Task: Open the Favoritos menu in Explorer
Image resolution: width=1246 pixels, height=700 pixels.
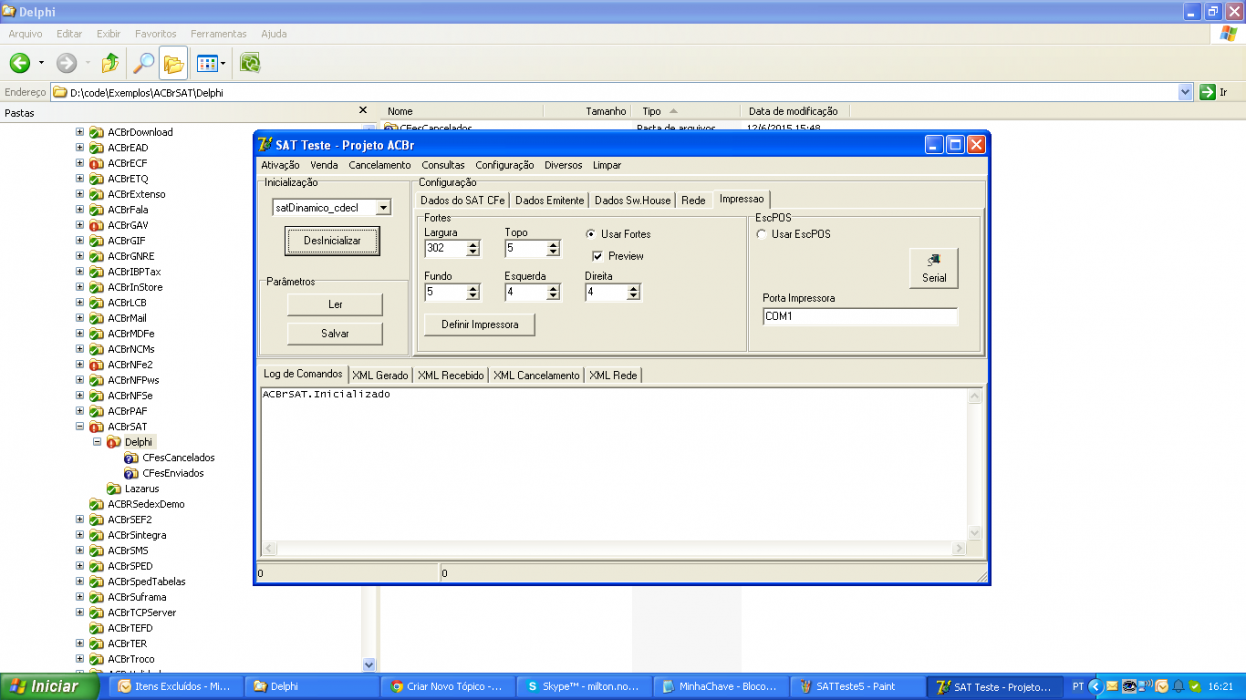Action: tap(155, 33)
